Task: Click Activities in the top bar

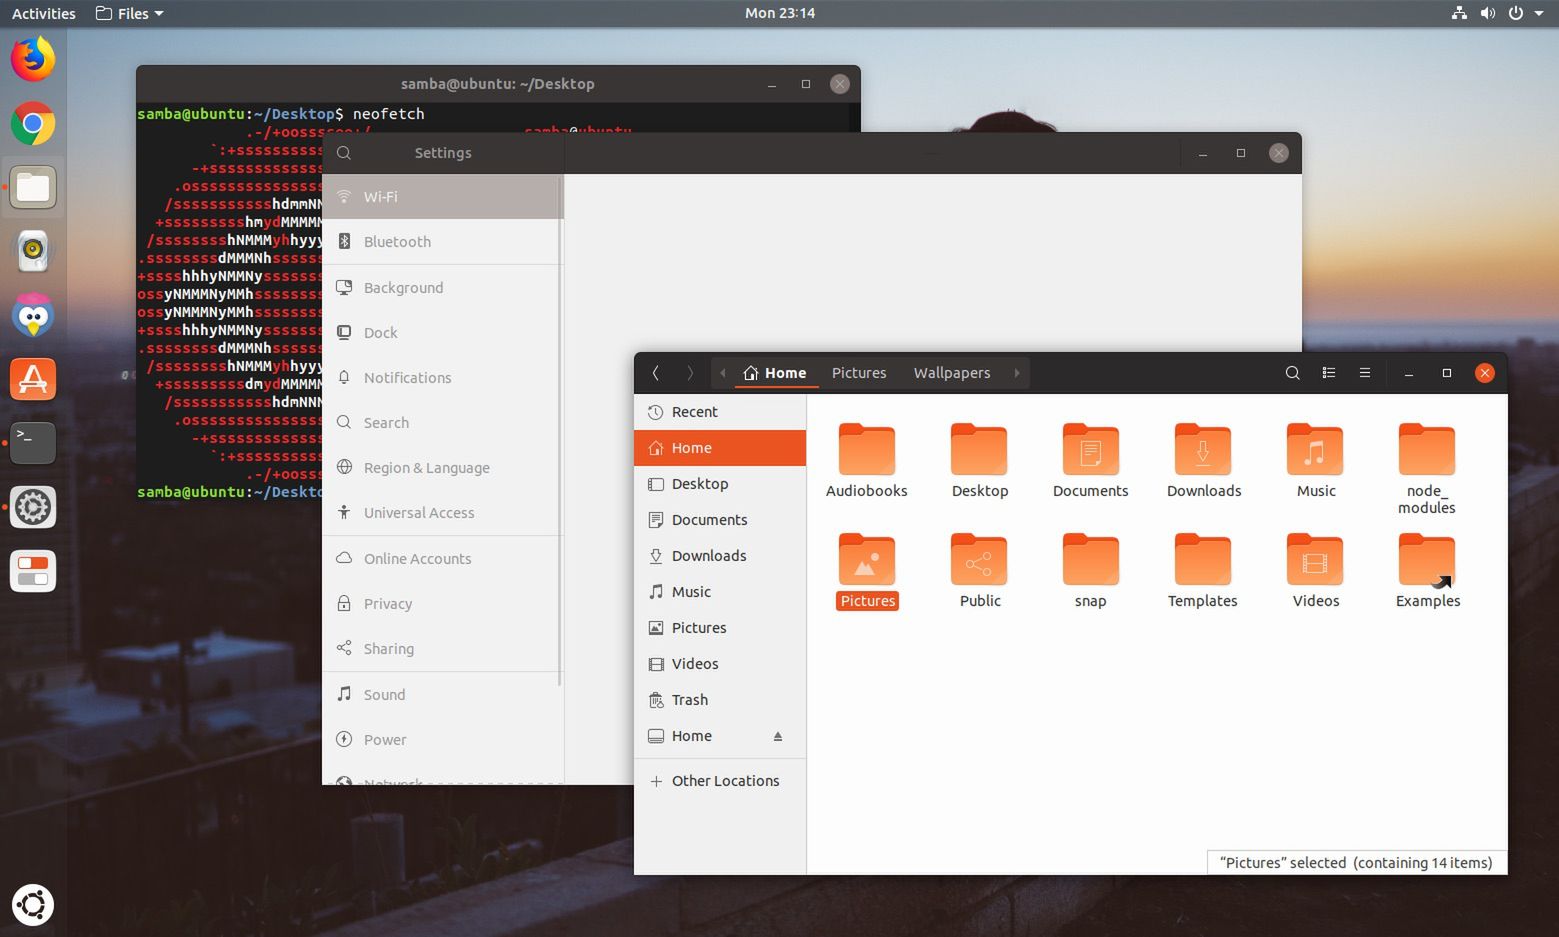Action: click(x=43, y=13)
